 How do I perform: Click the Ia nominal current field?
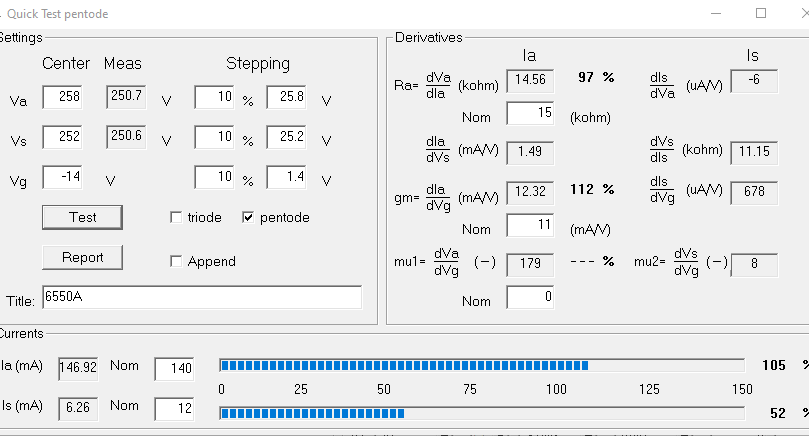point(174,368)
